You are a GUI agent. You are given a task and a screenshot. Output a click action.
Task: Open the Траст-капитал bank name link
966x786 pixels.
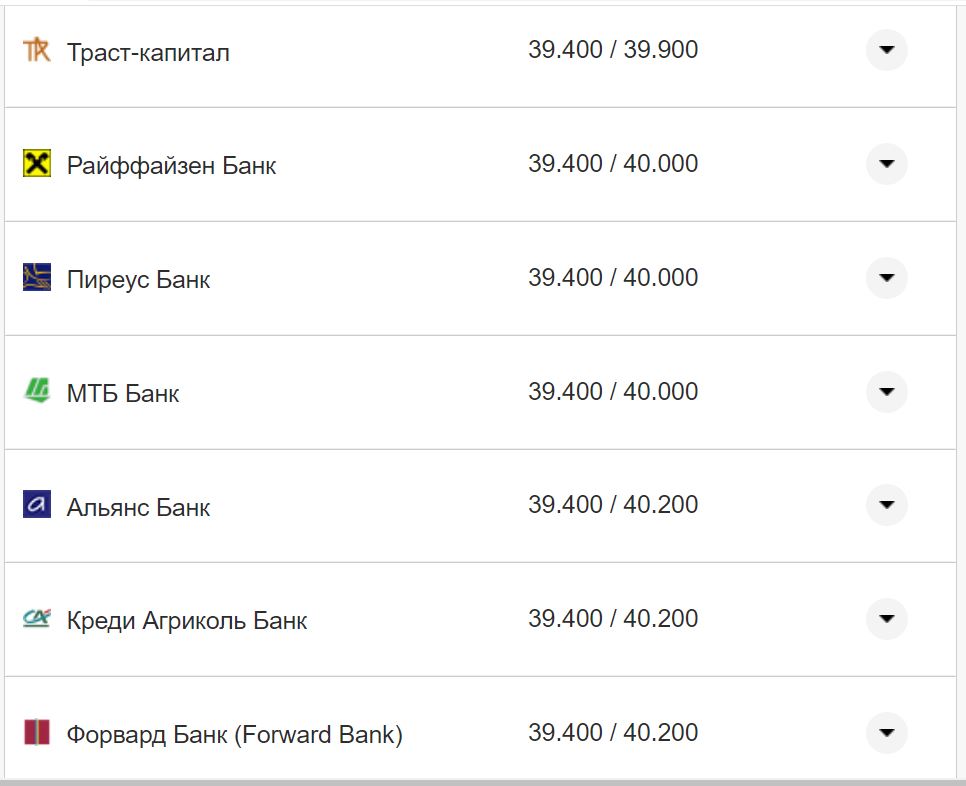tap(148, 52)
